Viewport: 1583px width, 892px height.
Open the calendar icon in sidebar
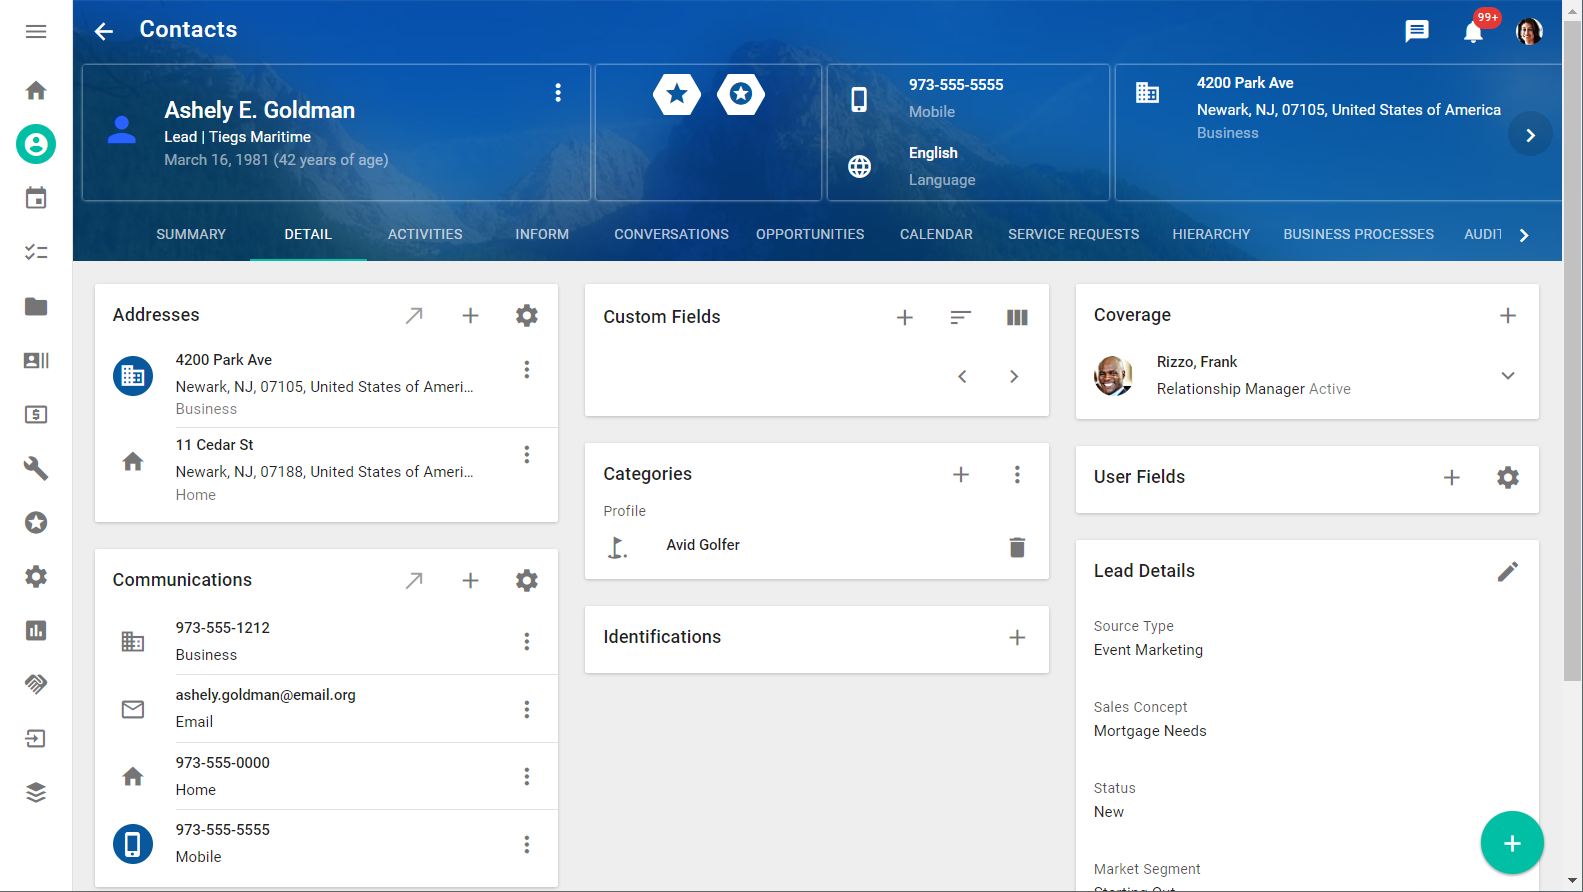(36, 198)
